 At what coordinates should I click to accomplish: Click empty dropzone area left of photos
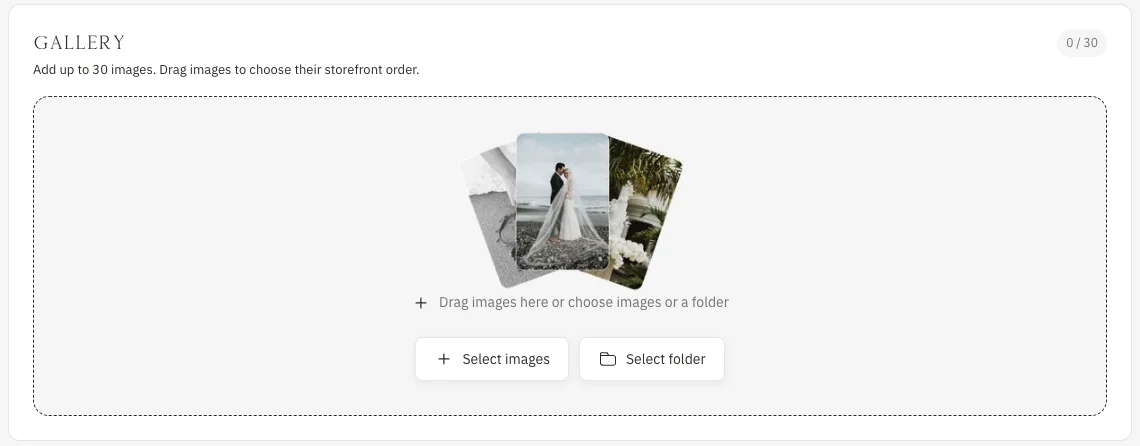[247, 218]
